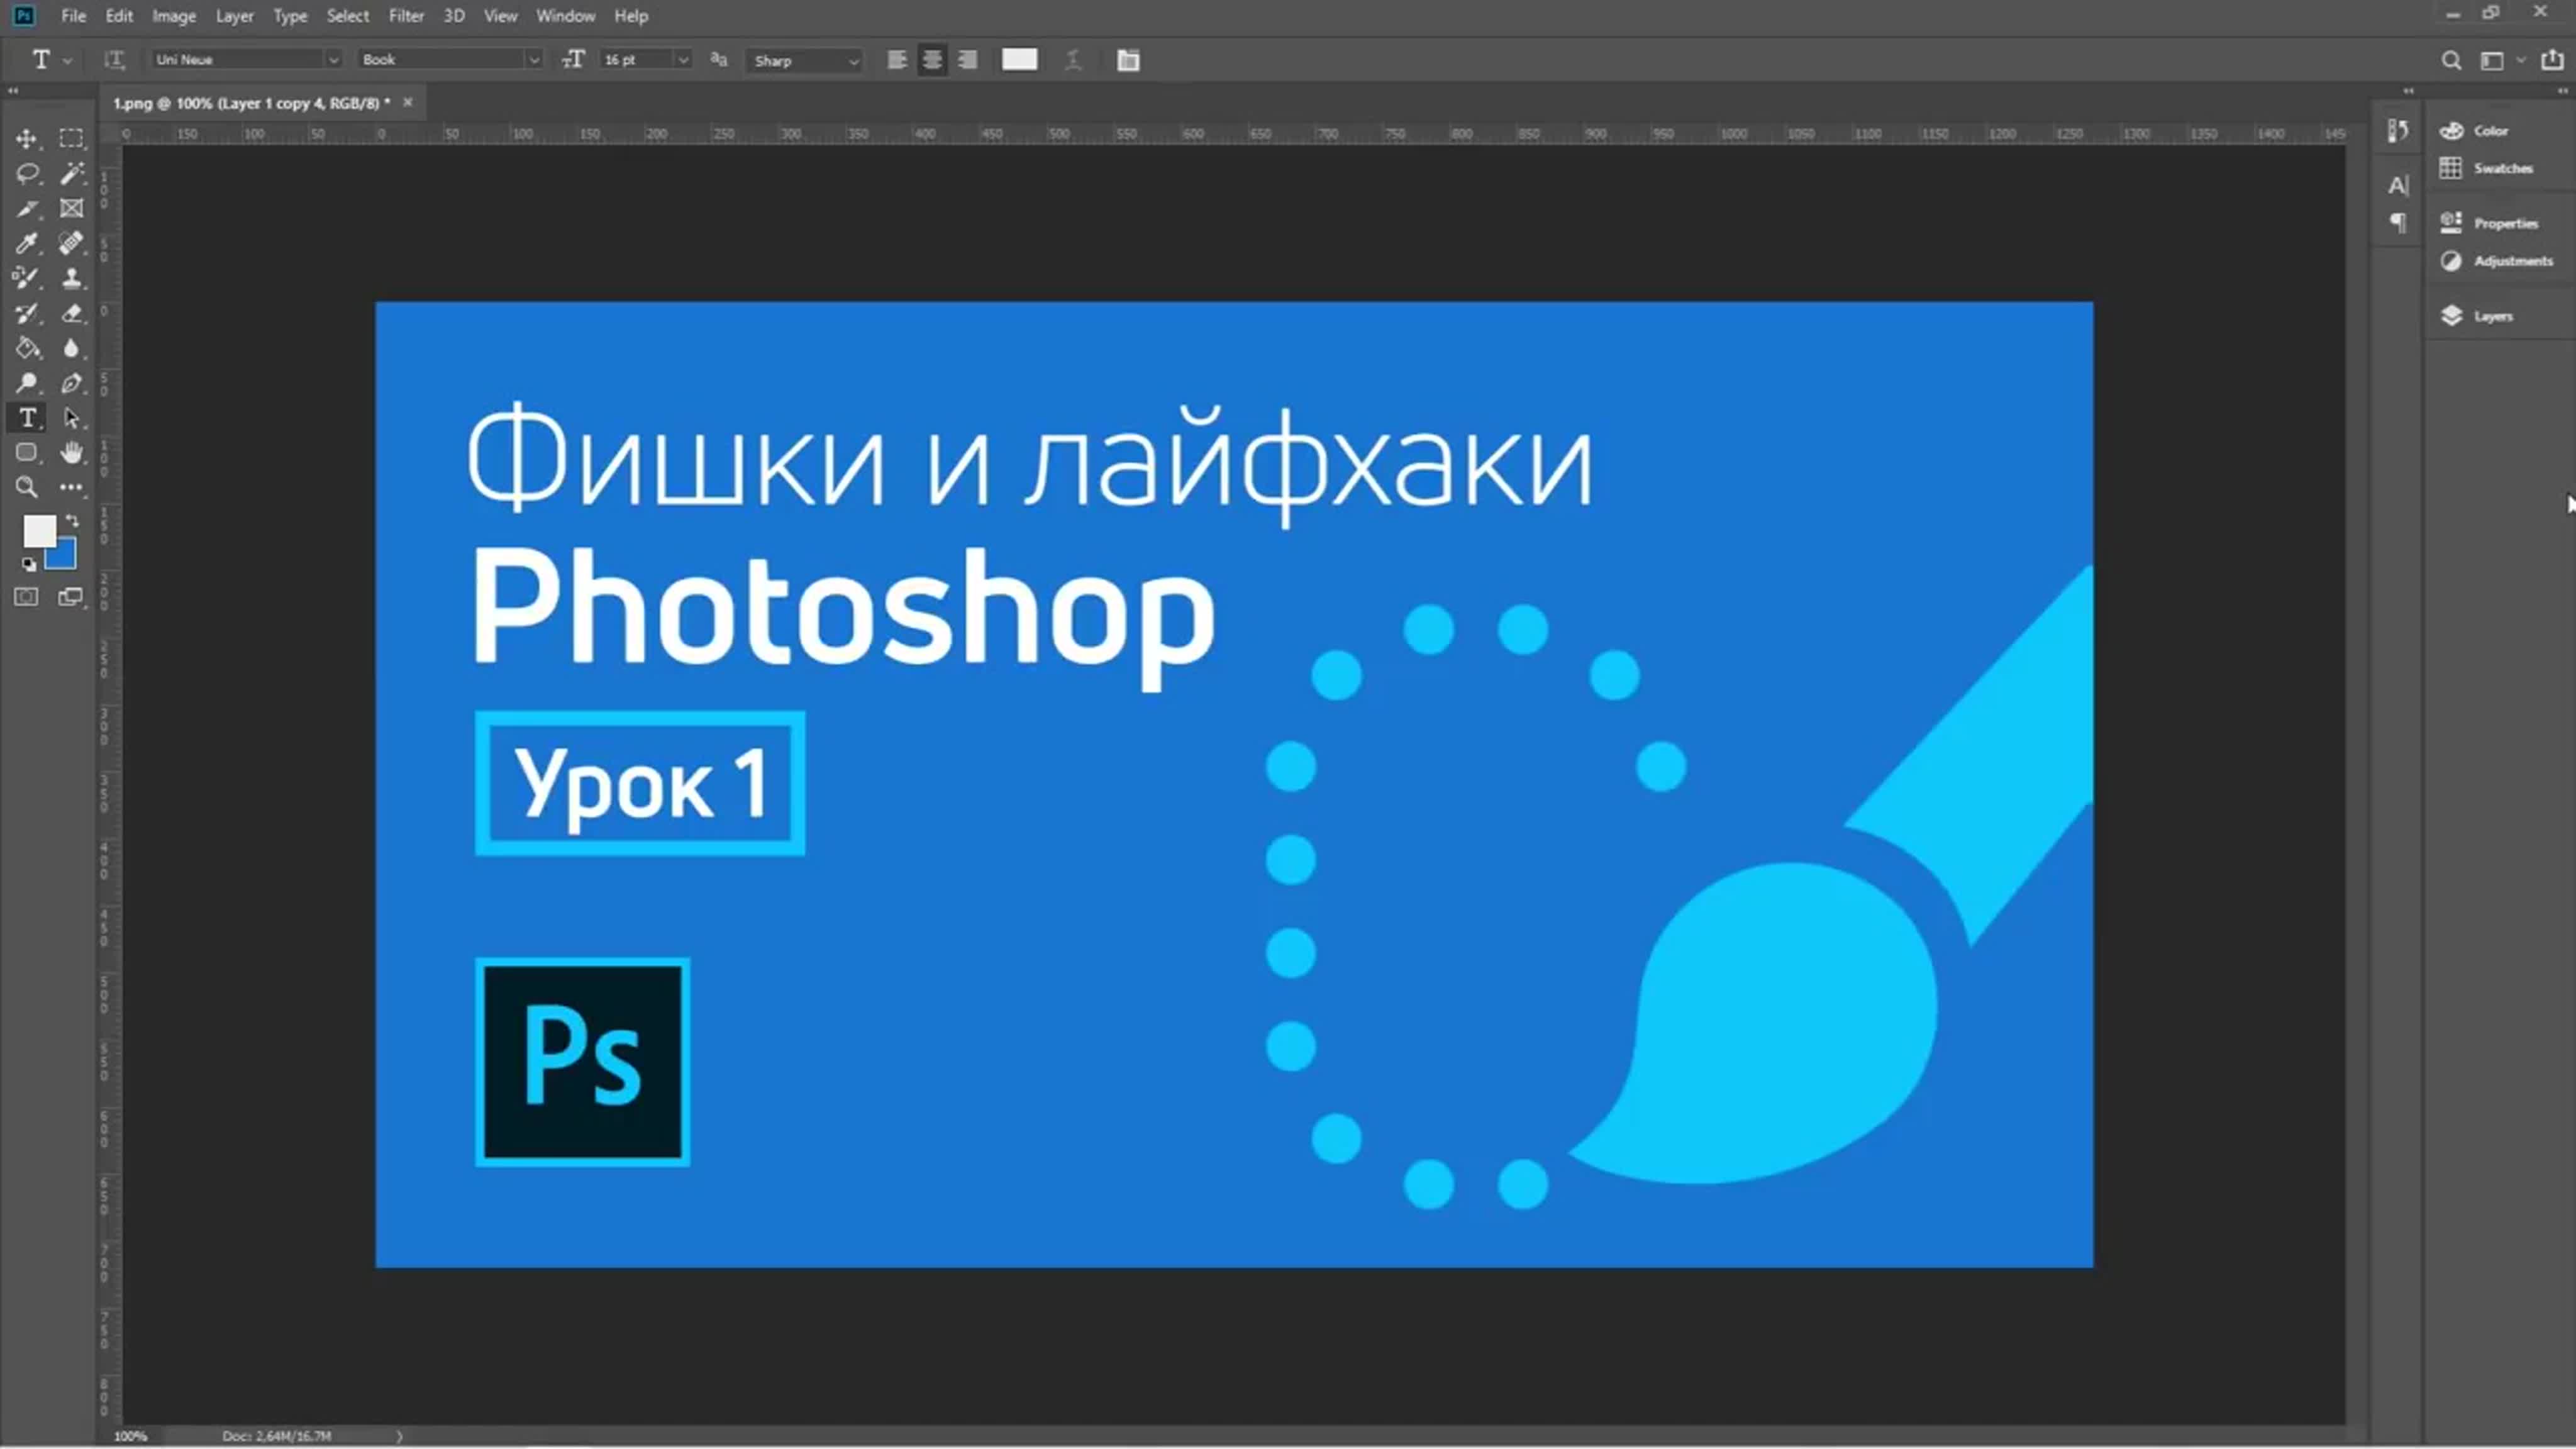Image resolution: width=2576 pixels, height=1449 pixels.
Task: Reset default foreground and background colors
Action: click(x=29, y=565)
